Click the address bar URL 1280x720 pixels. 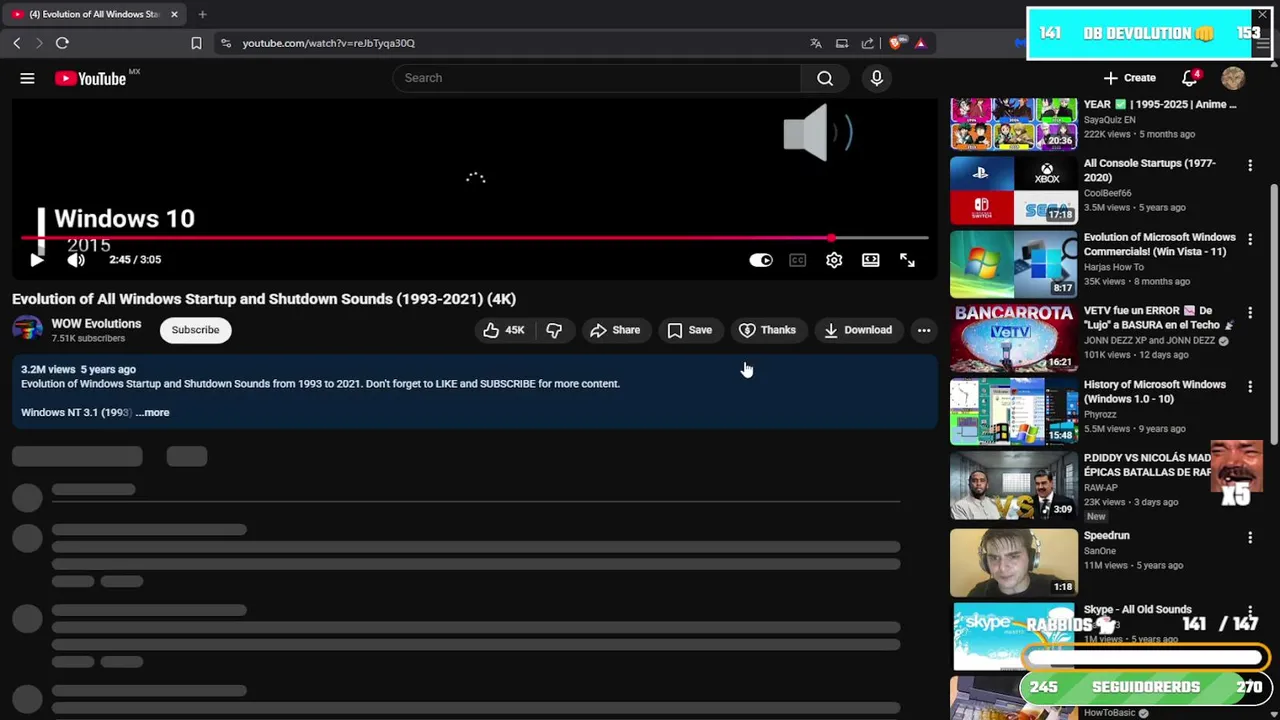click(328, 43)
